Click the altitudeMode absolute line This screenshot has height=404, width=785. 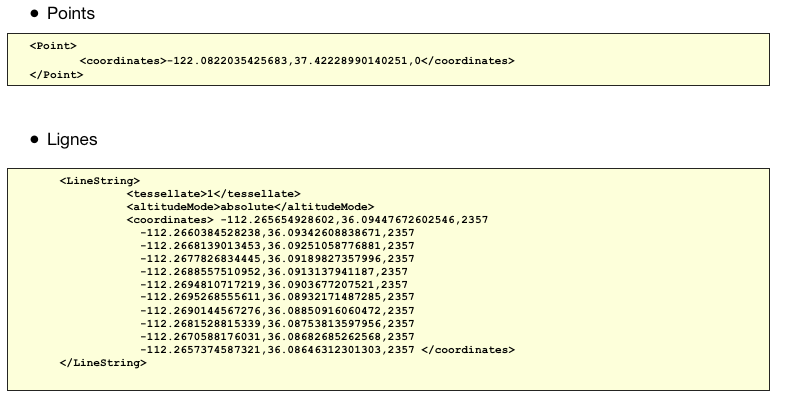249,206
